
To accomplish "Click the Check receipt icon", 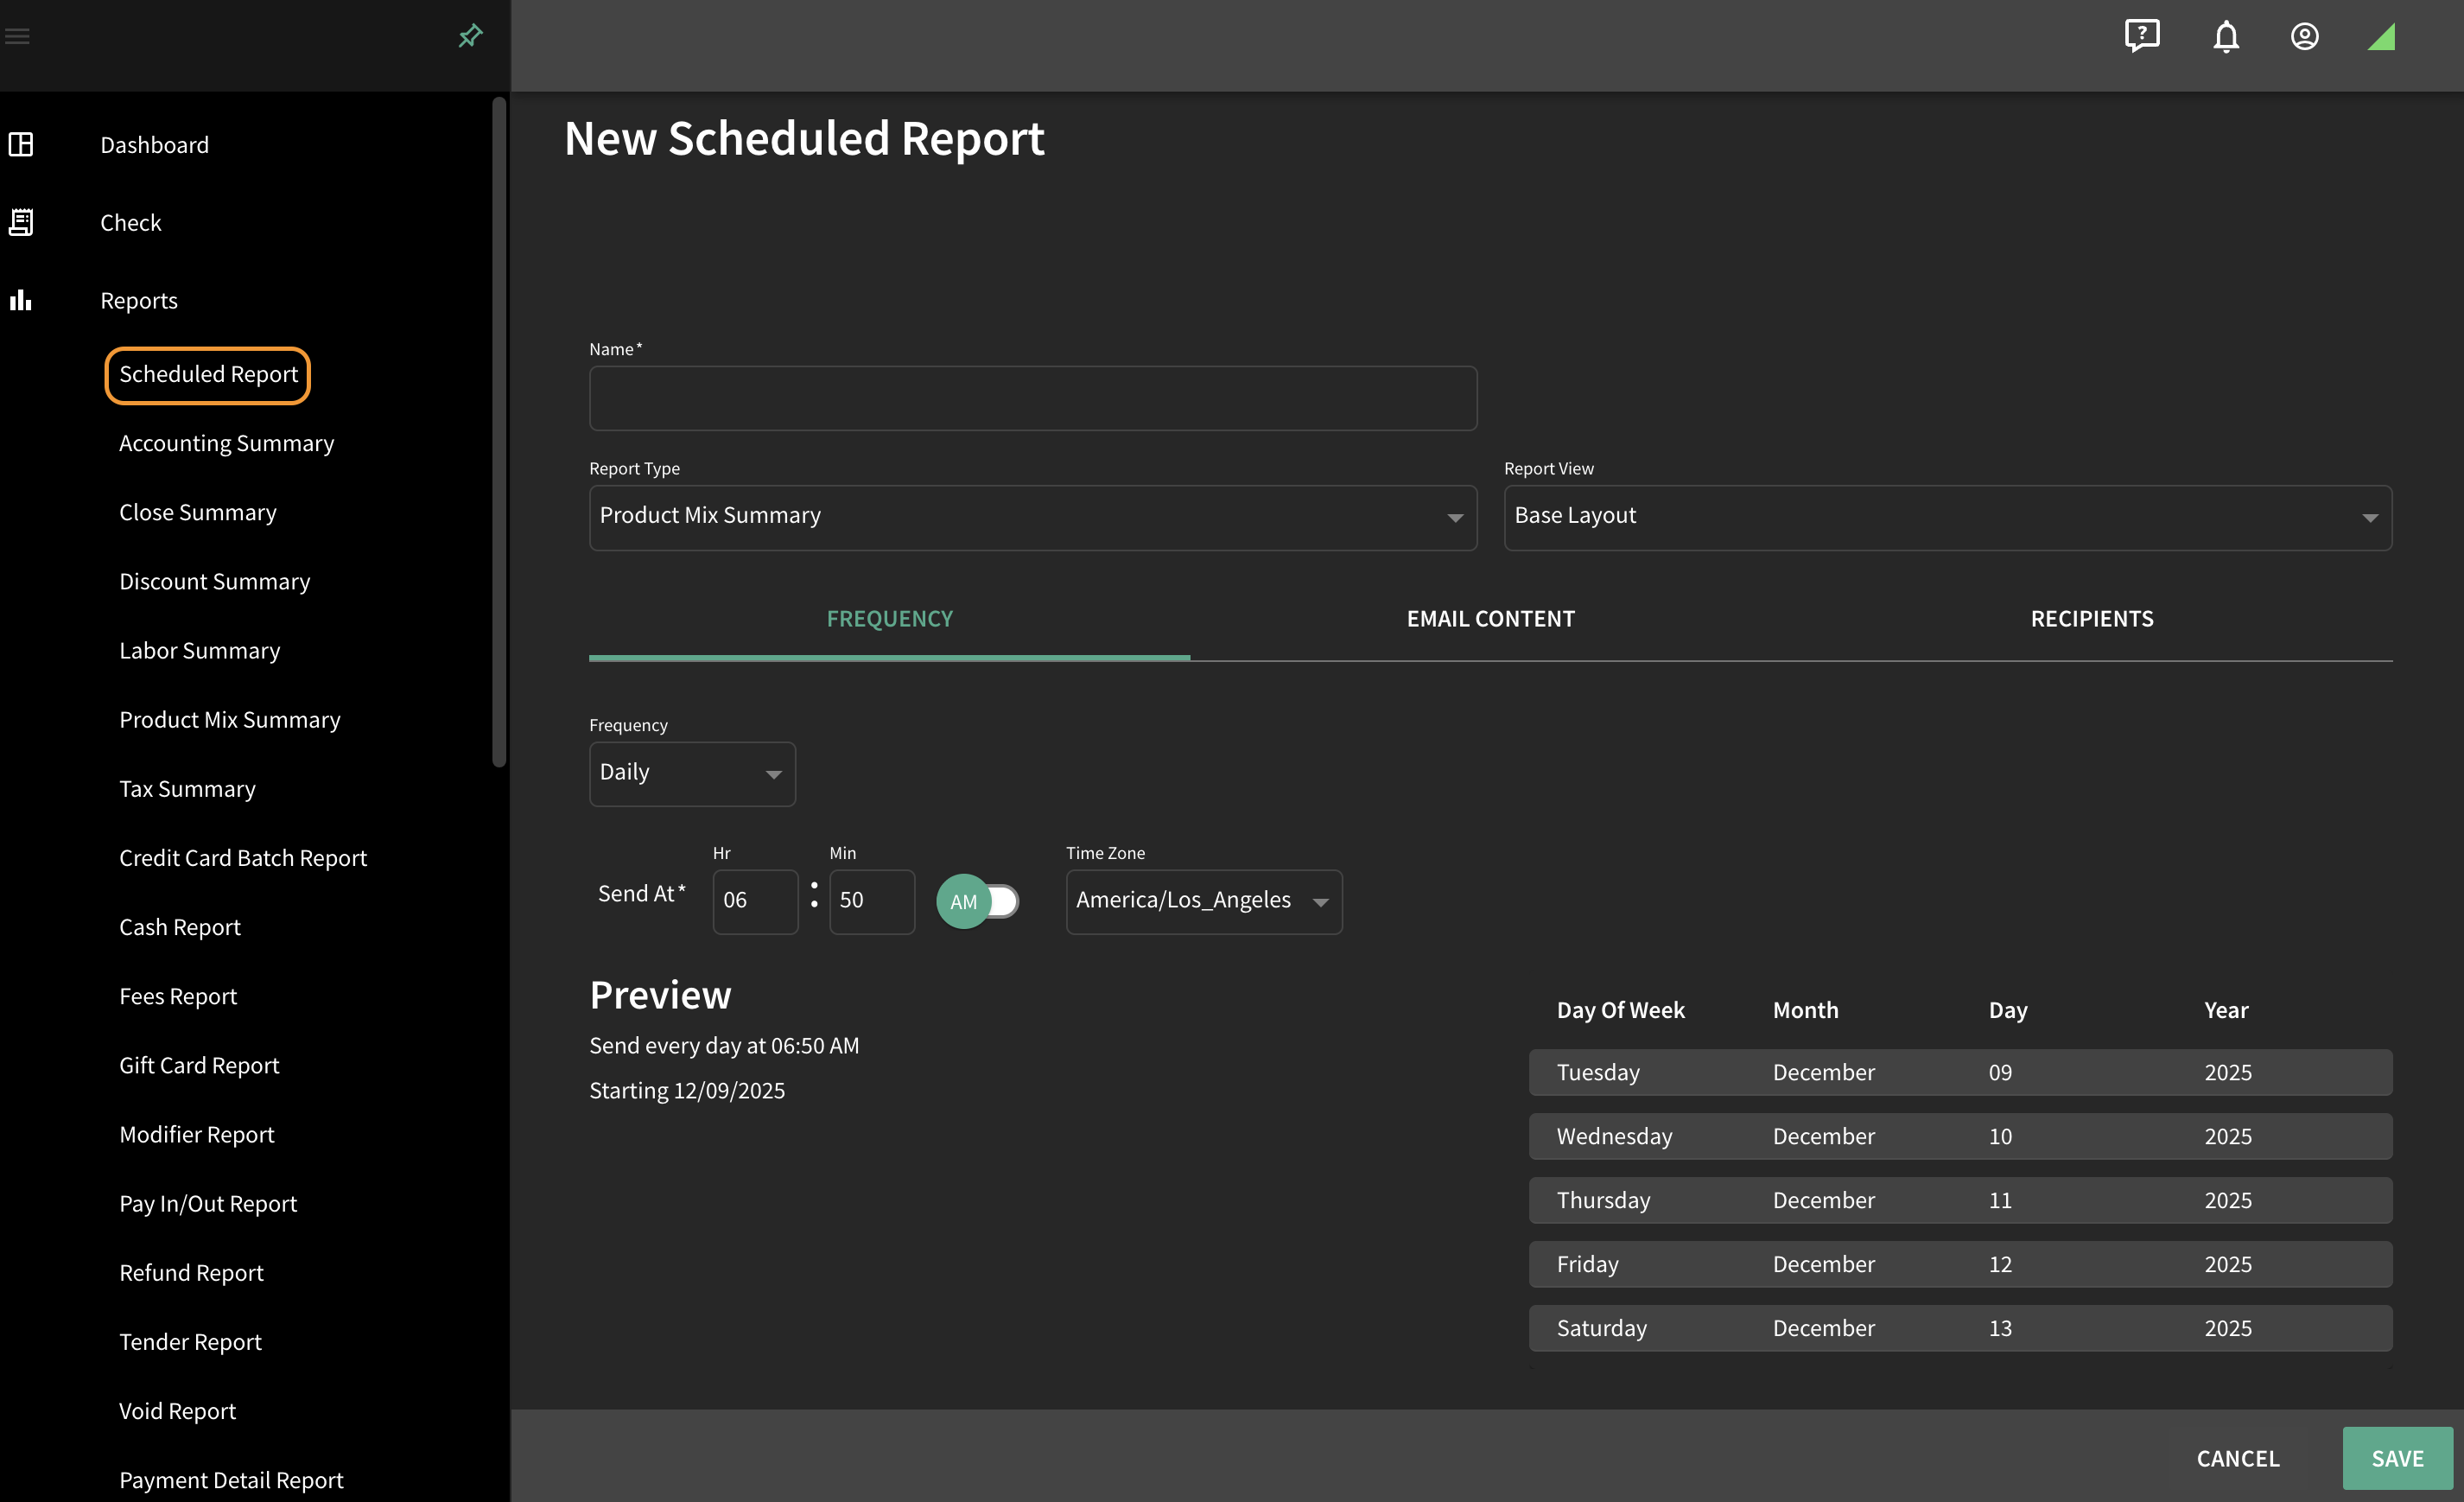I will click(21, 222).
